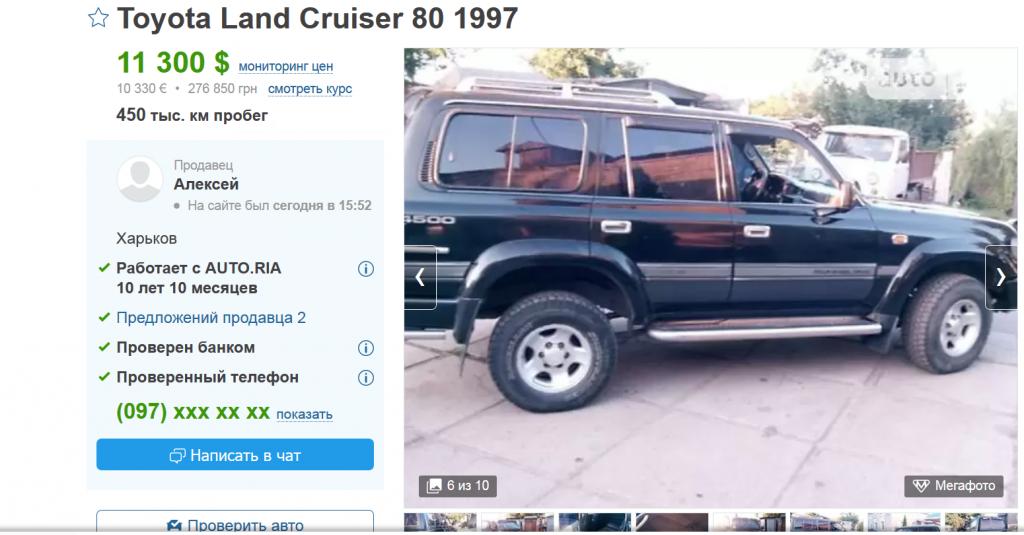
Task: Add listing to favorites with star icon
Action: 98,18
